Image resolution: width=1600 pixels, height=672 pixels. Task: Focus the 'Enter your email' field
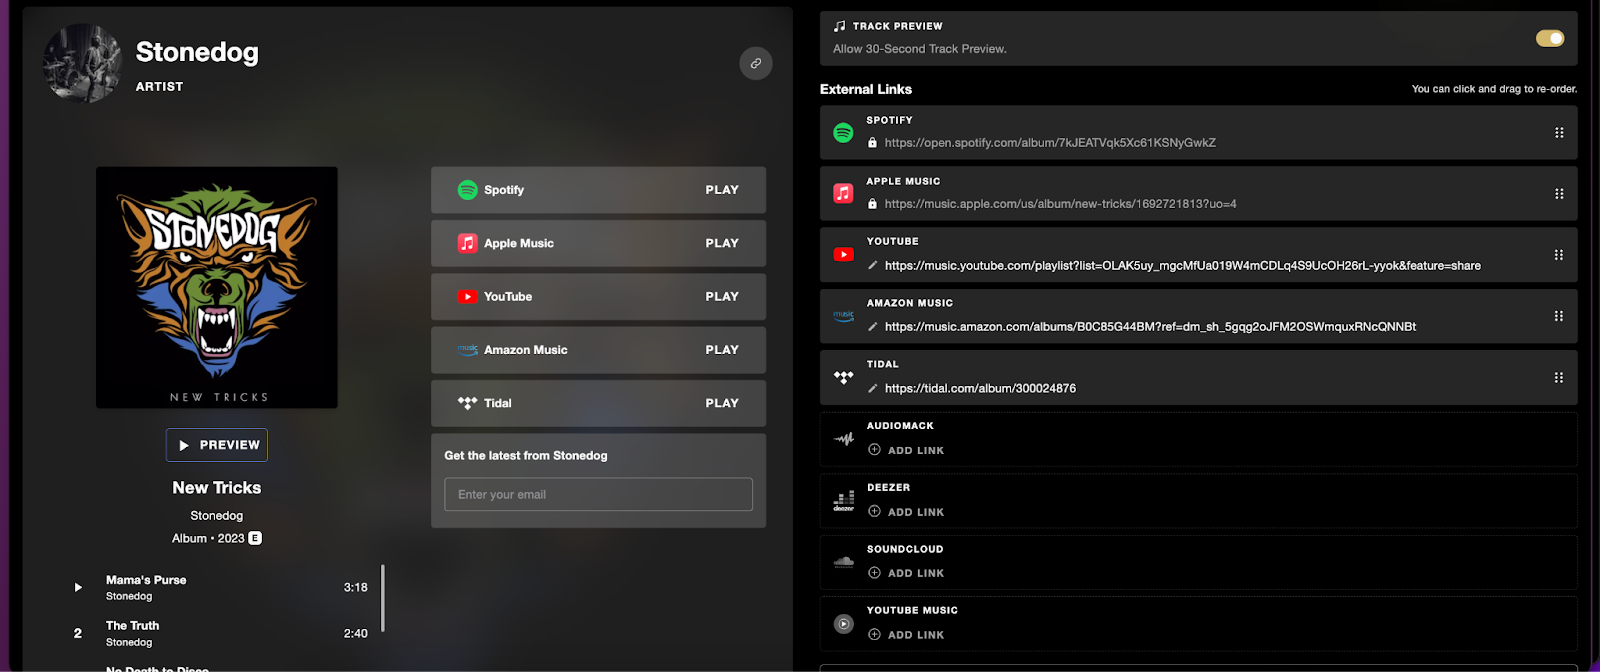598,494
